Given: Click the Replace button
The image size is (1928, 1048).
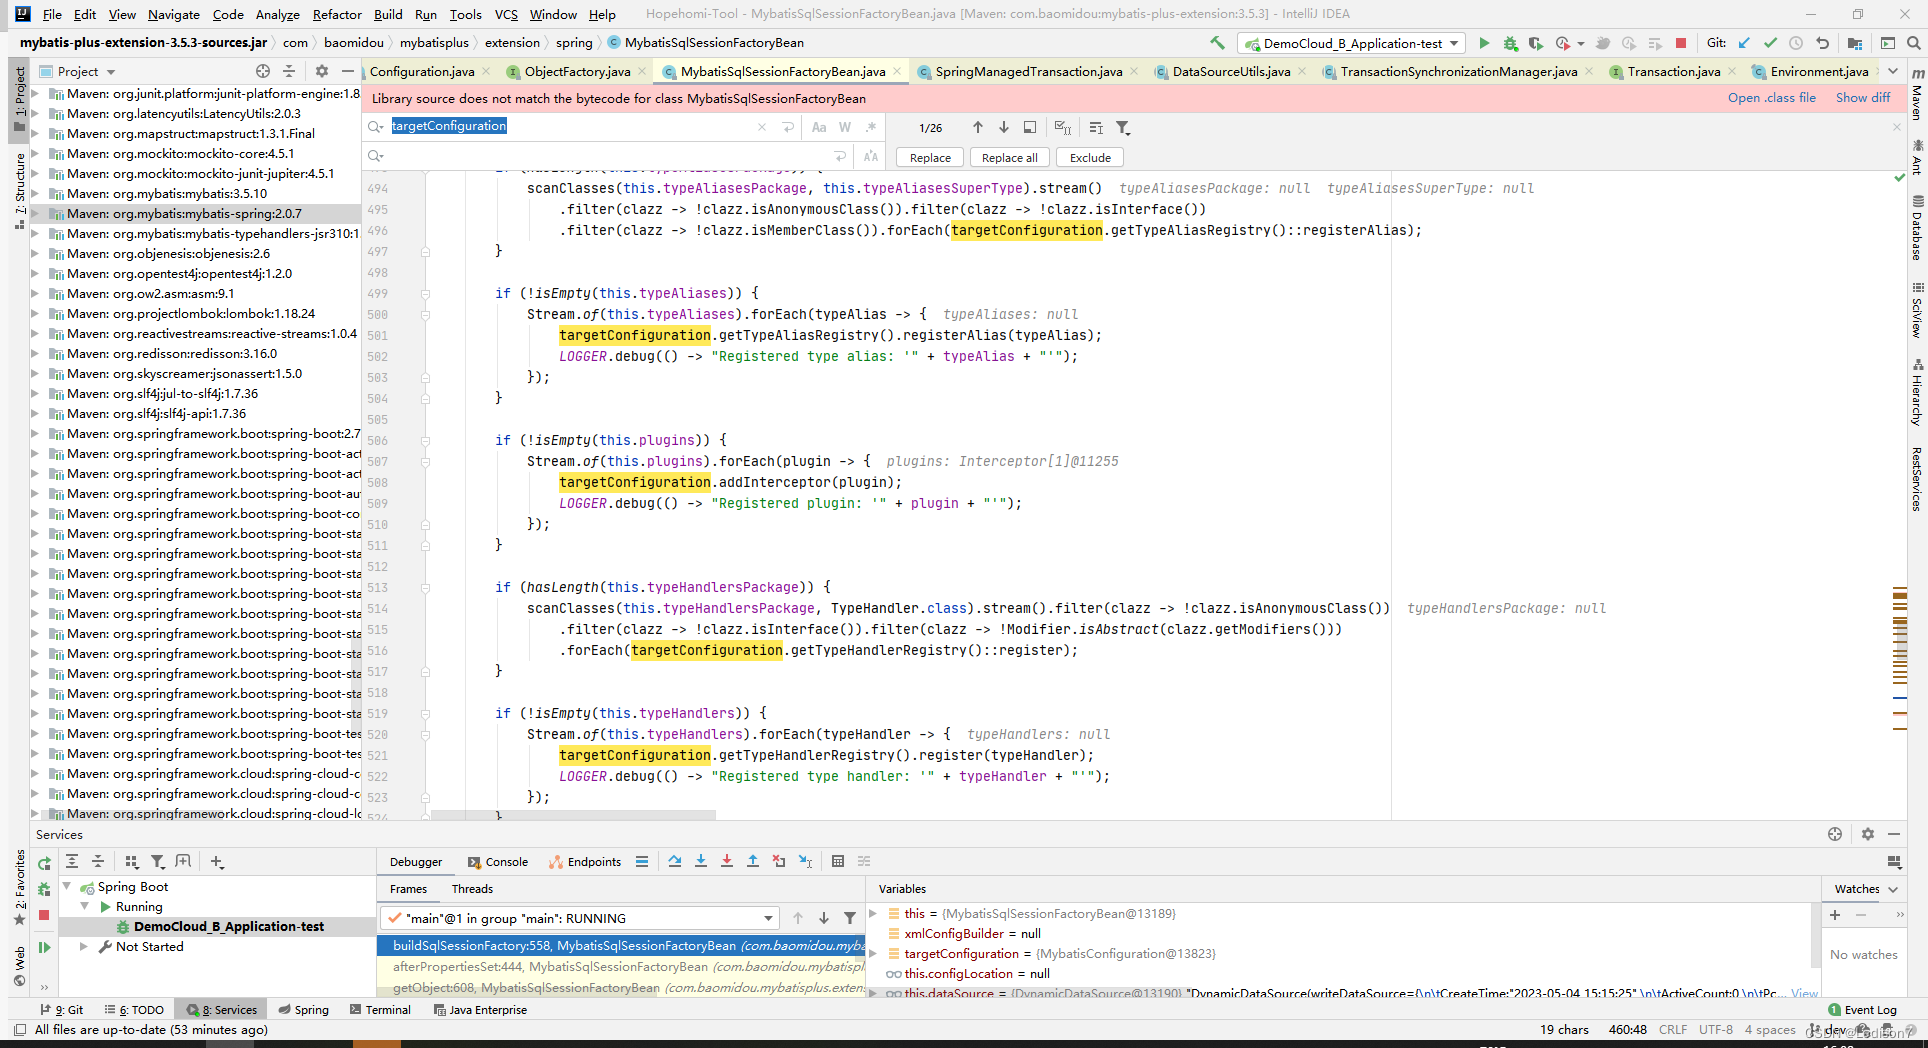Looking at the screenshot, I should (x=930, y=157).
